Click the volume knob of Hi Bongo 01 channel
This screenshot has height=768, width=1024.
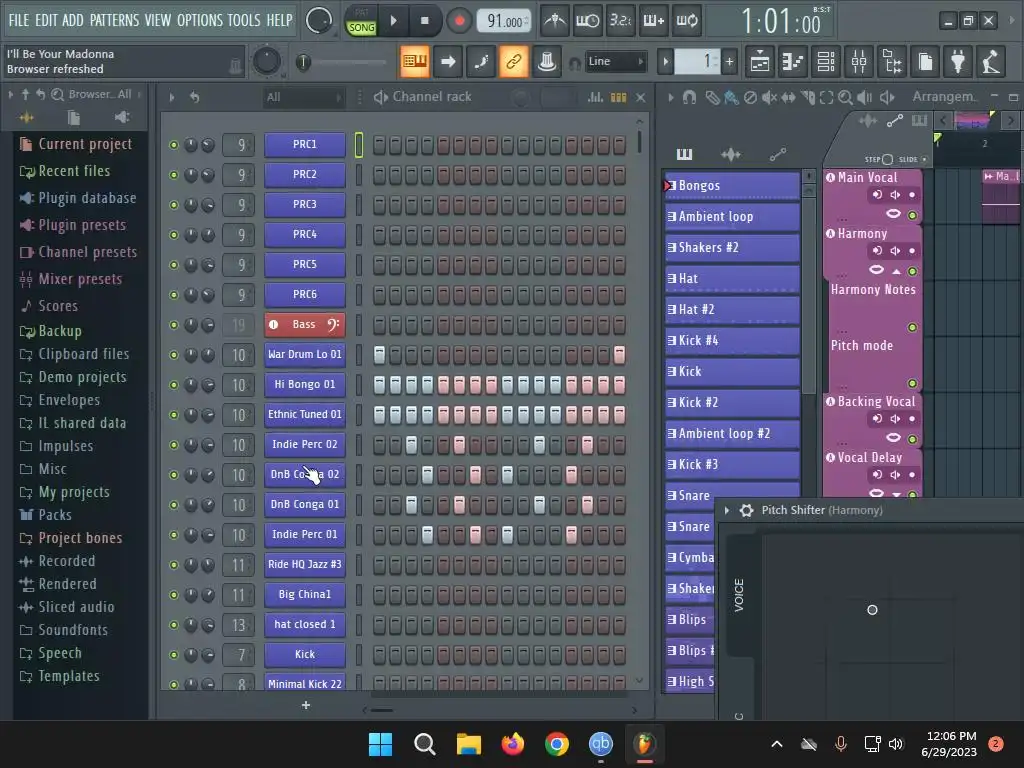208,385
